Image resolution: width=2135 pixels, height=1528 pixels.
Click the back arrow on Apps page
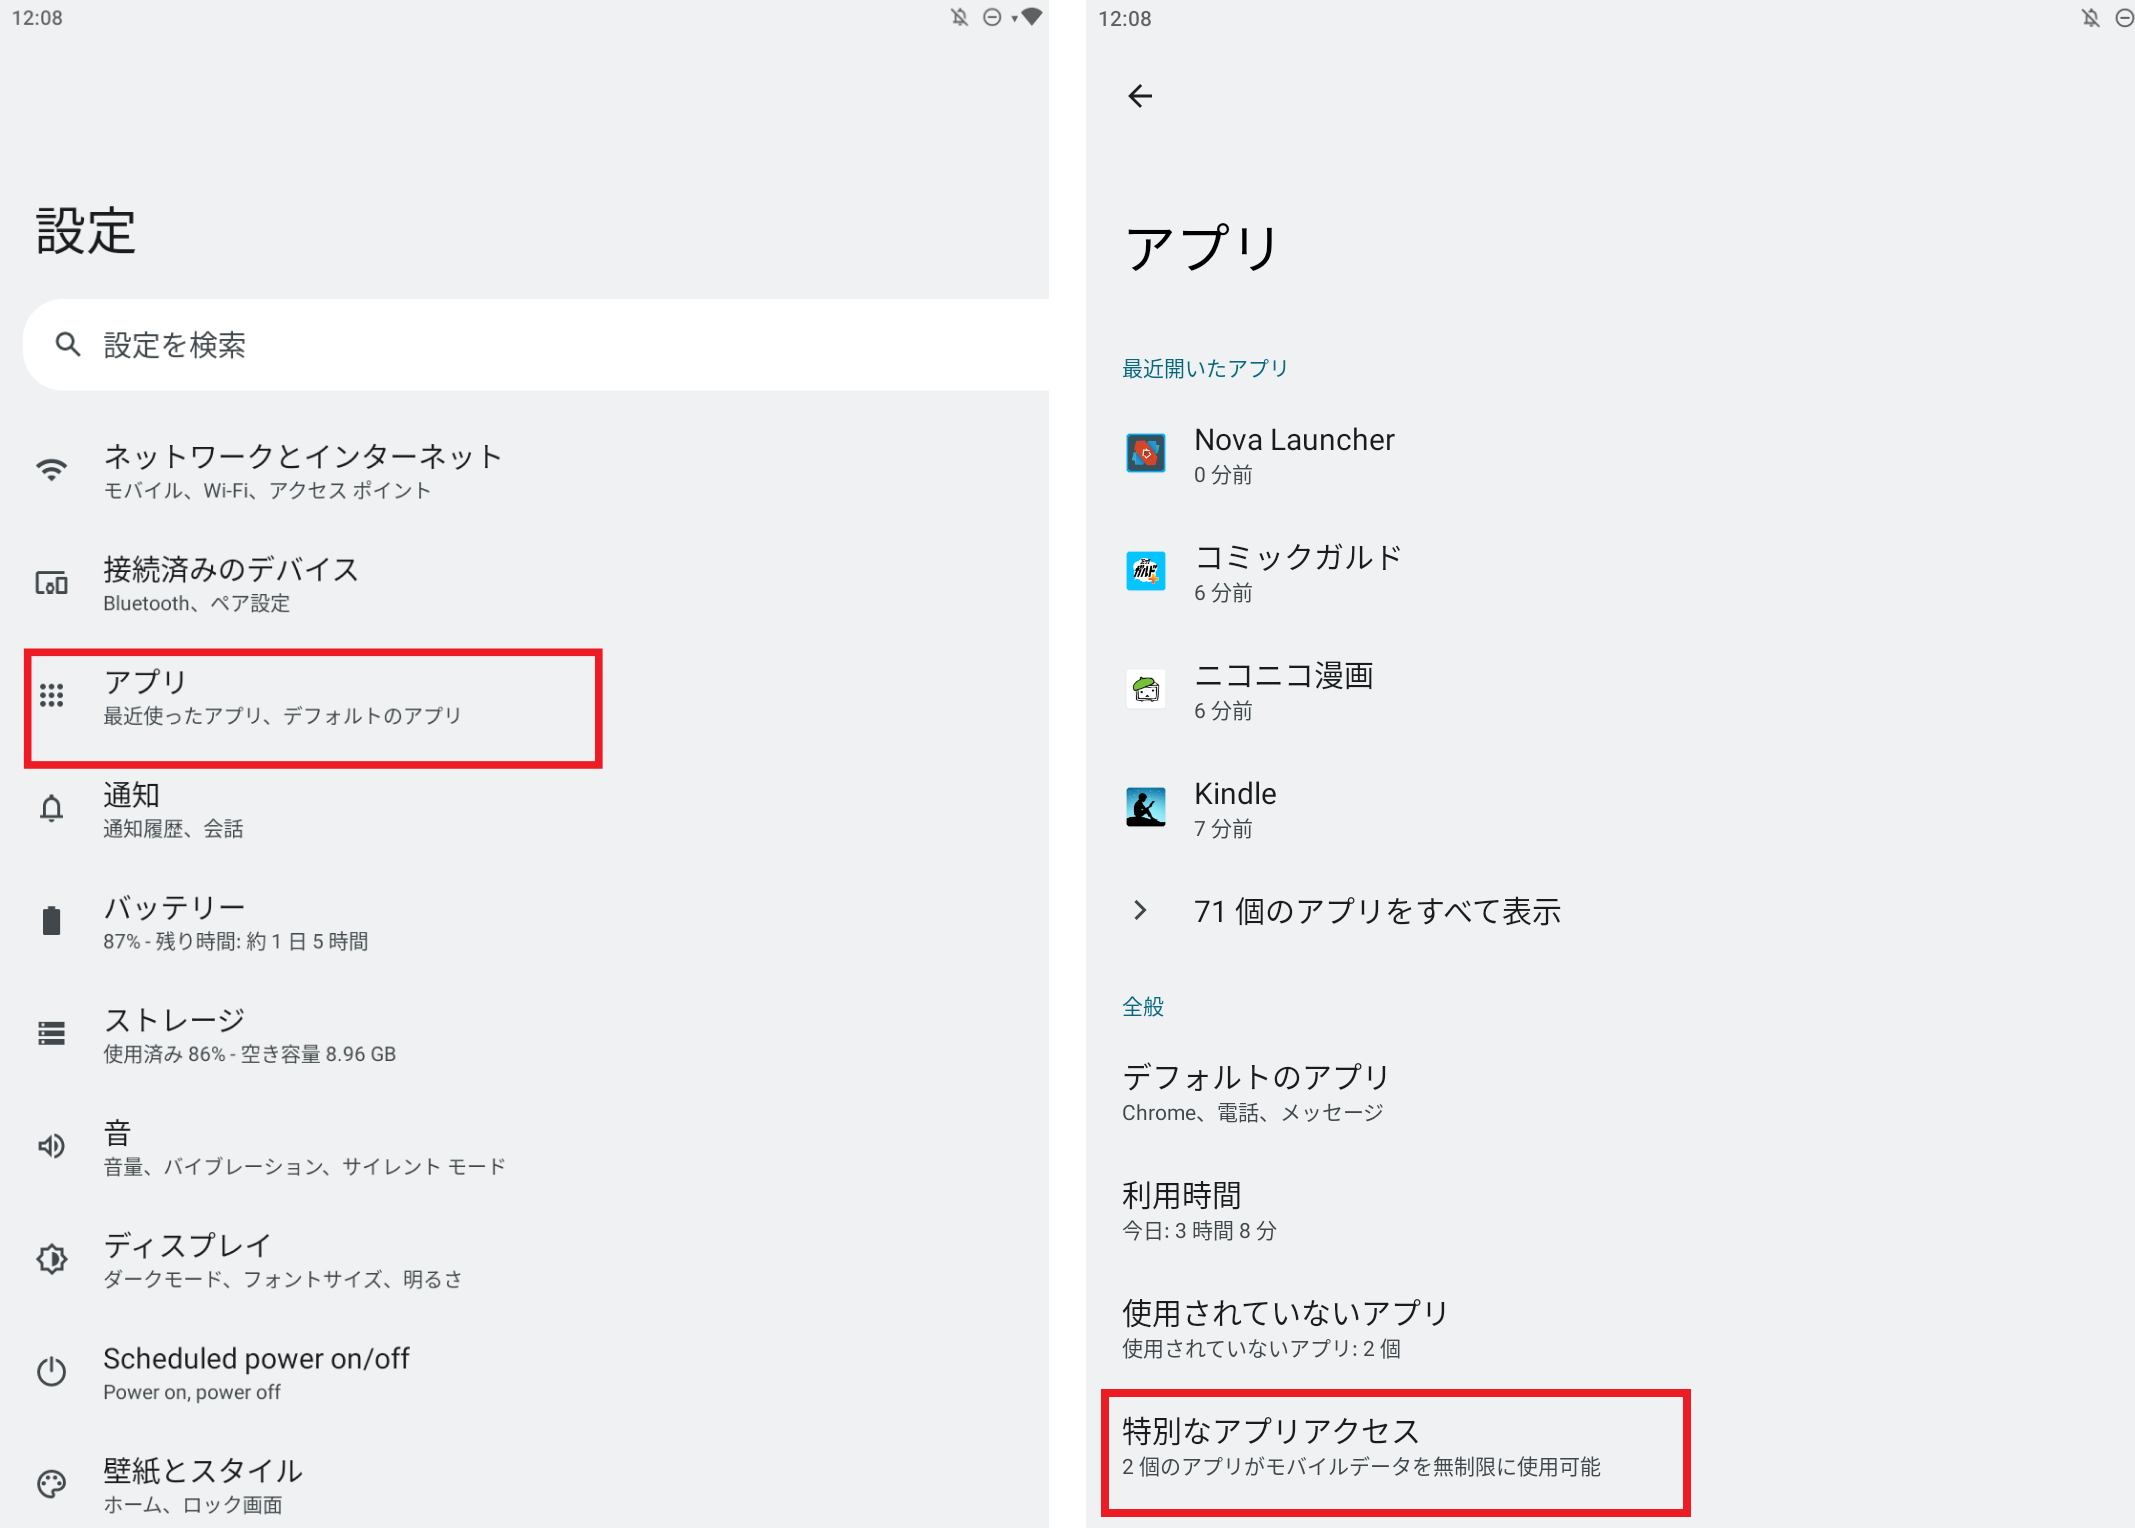(x=1140, y=96)
